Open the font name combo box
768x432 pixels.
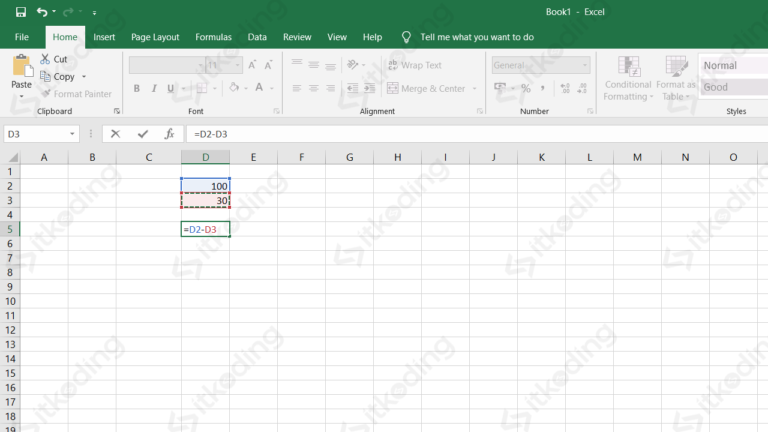pyautogui.click(x=167, y=65)
